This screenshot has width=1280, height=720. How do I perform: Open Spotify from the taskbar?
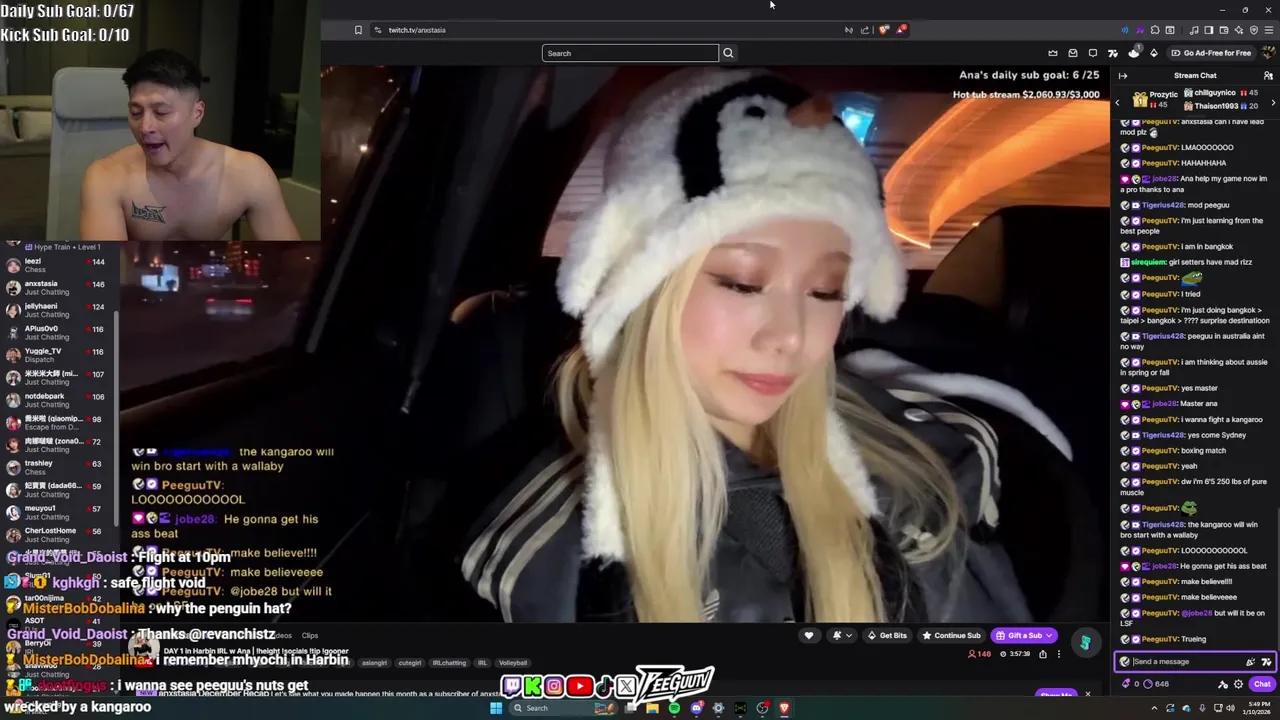pyautogui.click(x=674, y=708)
